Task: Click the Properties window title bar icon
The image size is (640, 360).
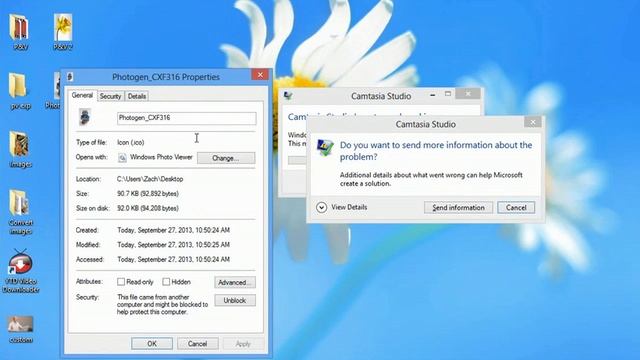Action: pyautogui.click(x=70, y=76)
